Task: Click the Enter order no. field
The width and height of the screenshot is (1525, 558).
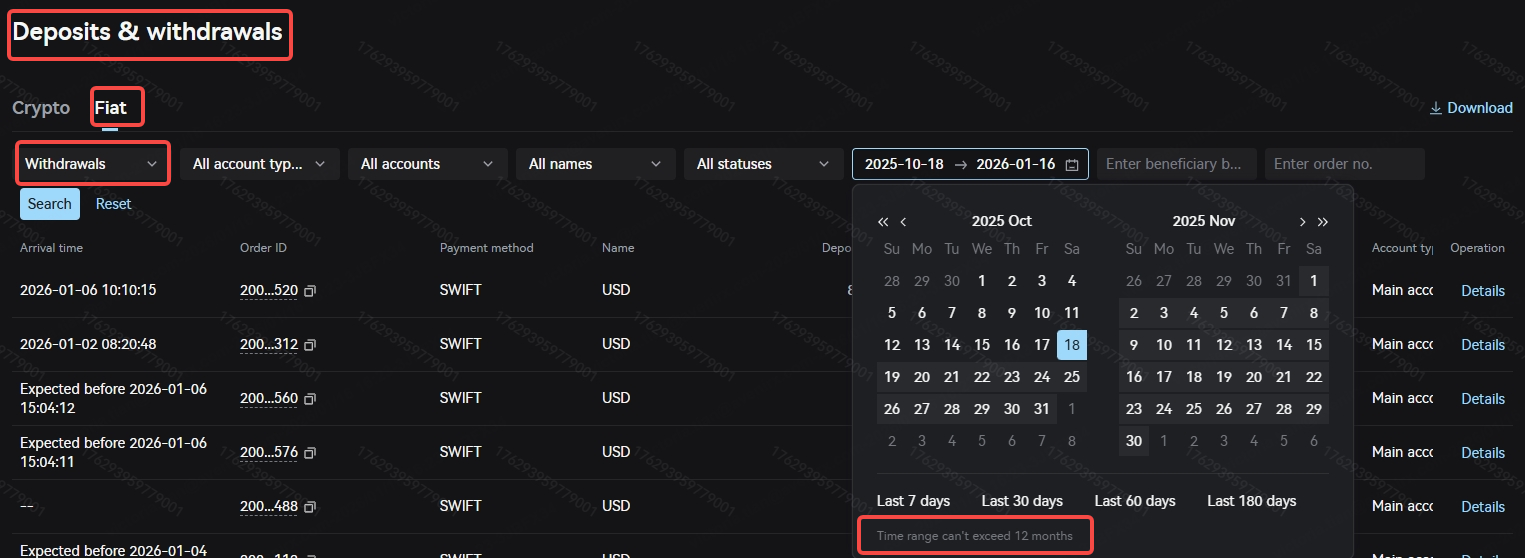Action: [x=1344, y=164]
